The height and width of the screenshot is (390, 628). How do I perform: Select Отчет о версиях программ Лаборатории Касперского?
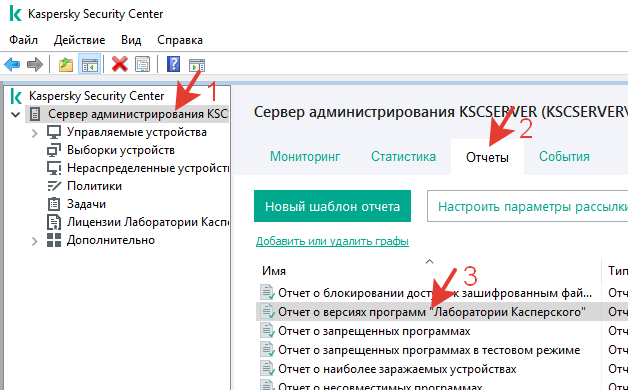coord(432,312)
